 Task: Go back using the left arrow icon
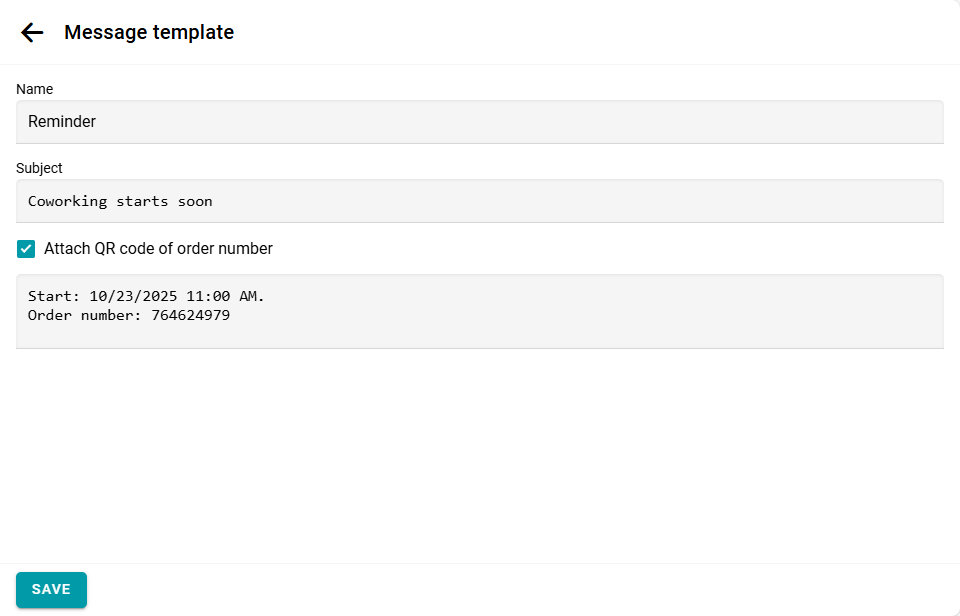pyautogui.click(x=32, y=33)
